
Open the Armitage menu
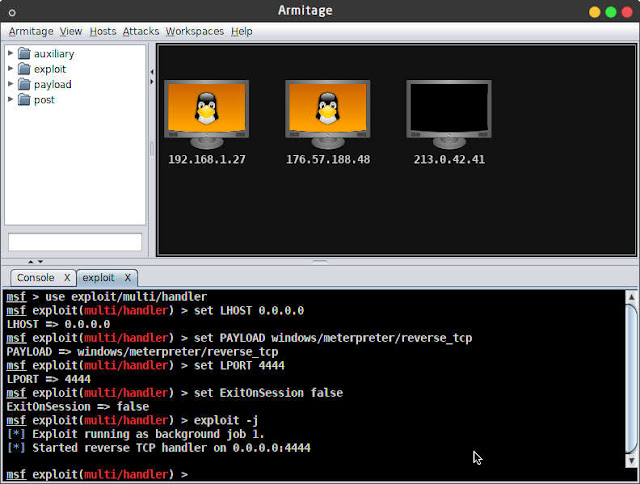(x=31, y=31)
